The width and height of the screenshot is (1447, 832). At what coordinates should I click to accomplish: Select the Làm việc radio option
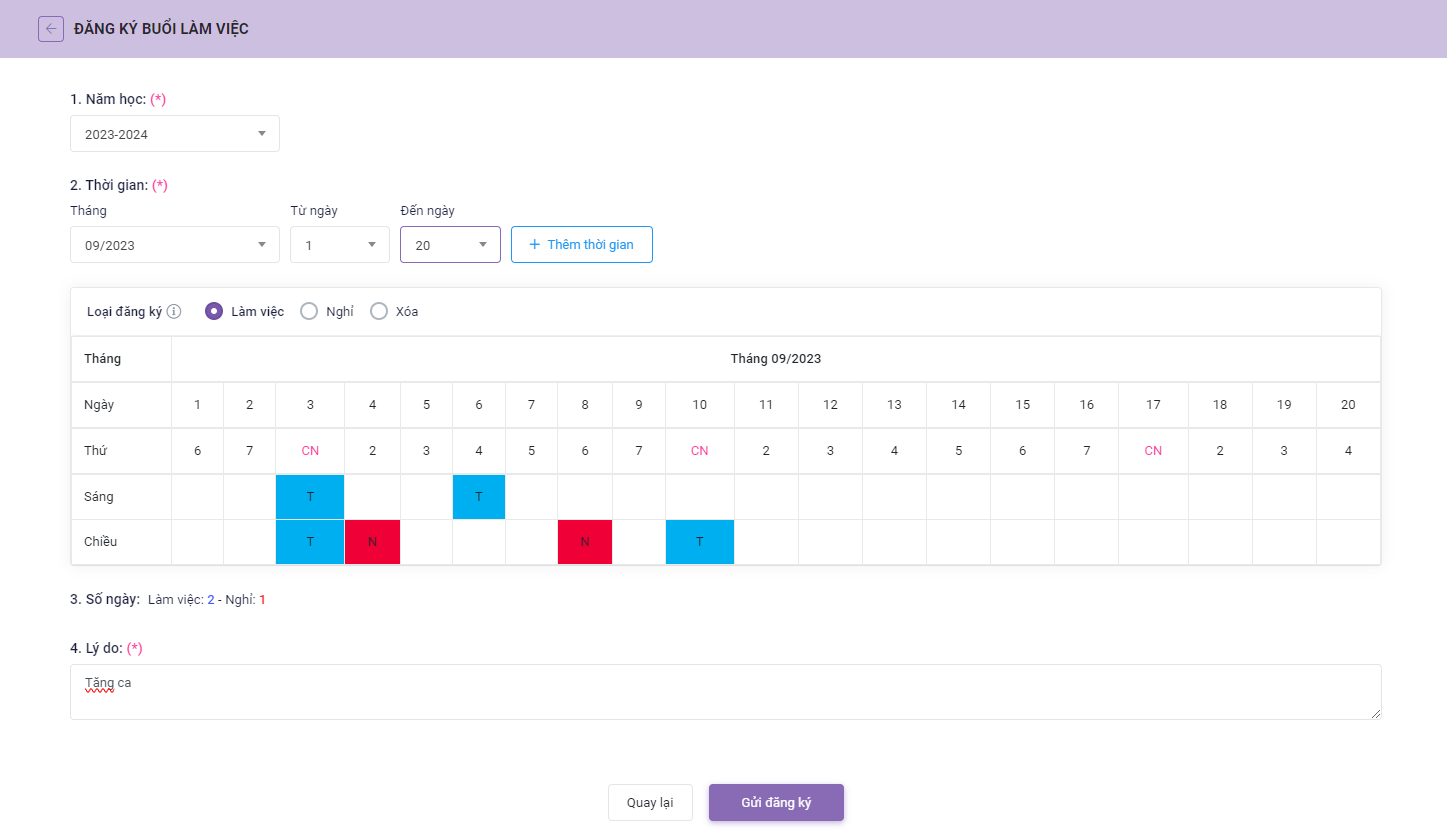coord(213,311)
